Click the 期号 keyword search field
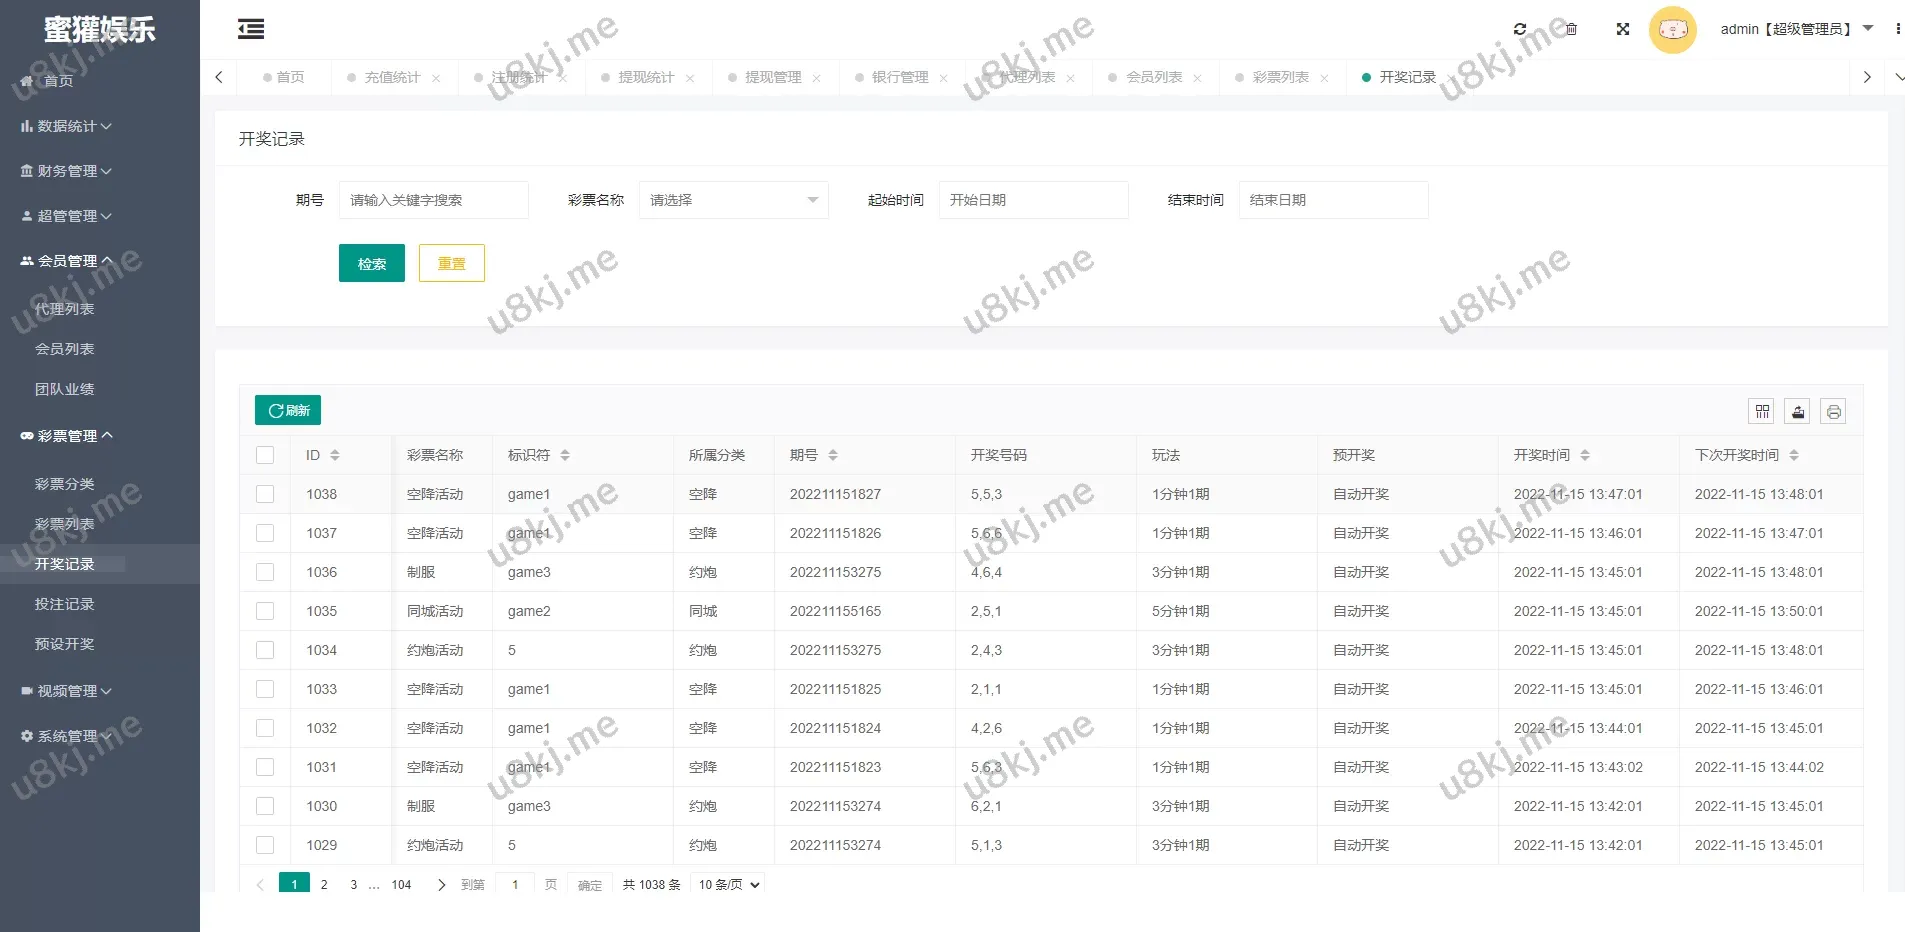The image size is (1905, 932). tap(433, 200)
